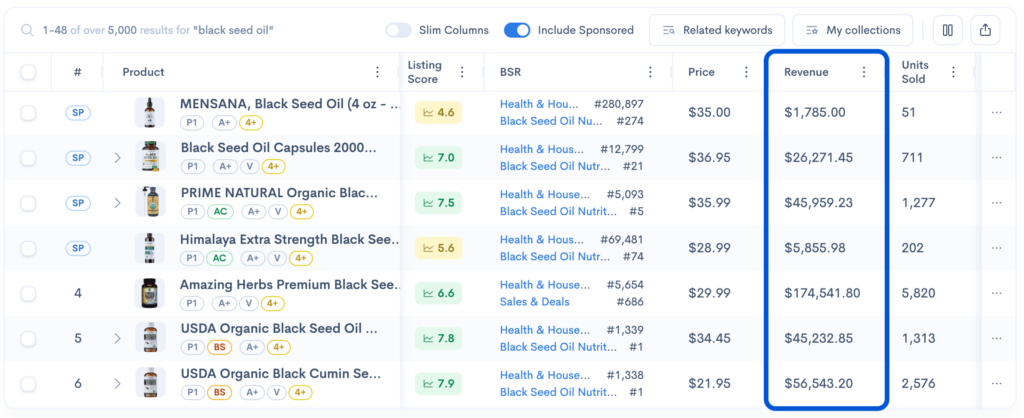
Task: Toggle Include Sponsored switch
Action: click(517, 30)
